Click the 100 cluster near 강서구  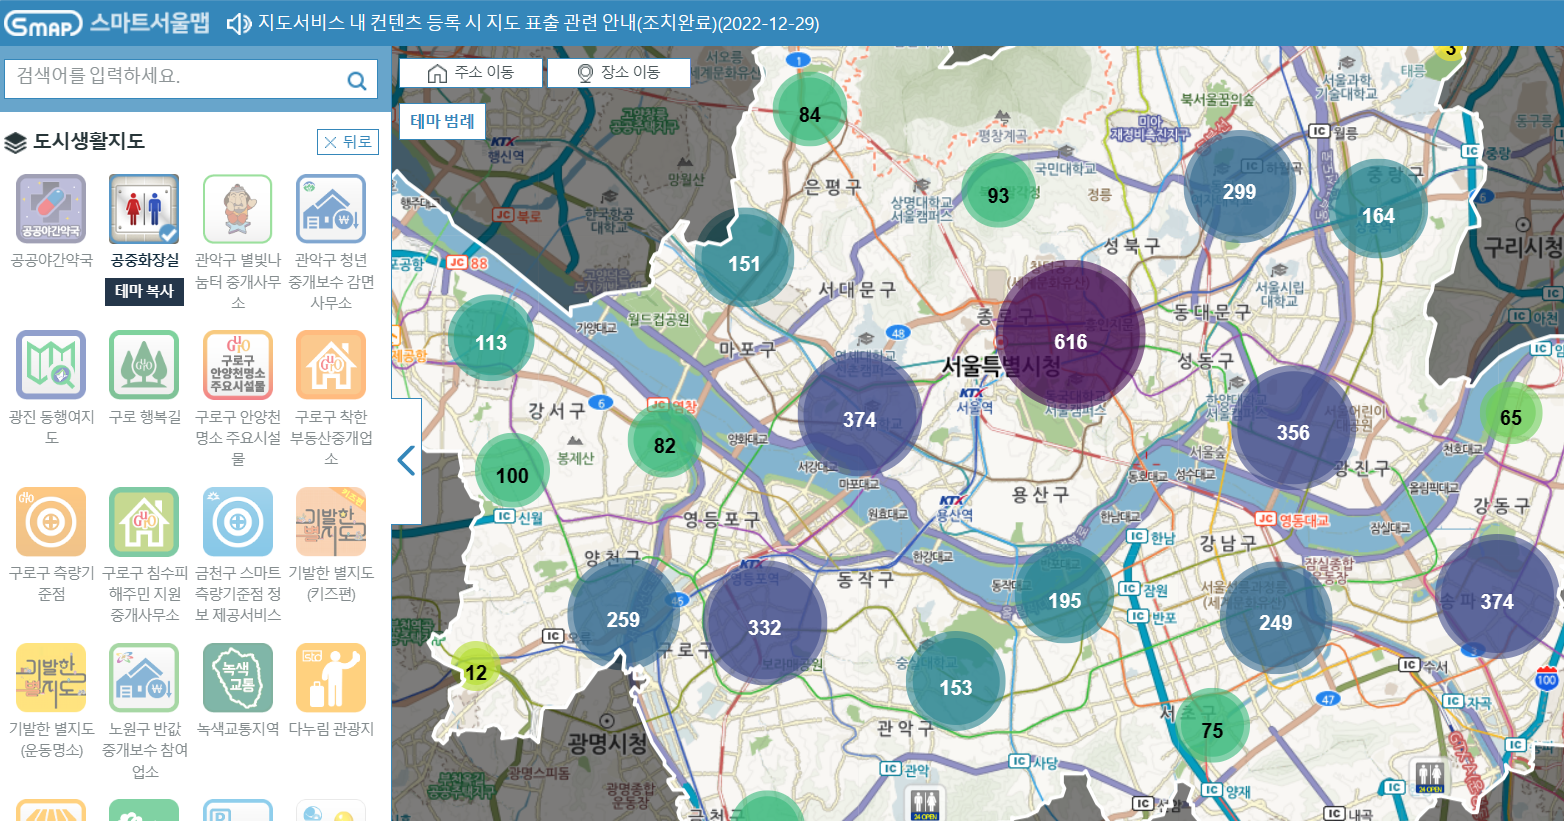click(512, 471)
